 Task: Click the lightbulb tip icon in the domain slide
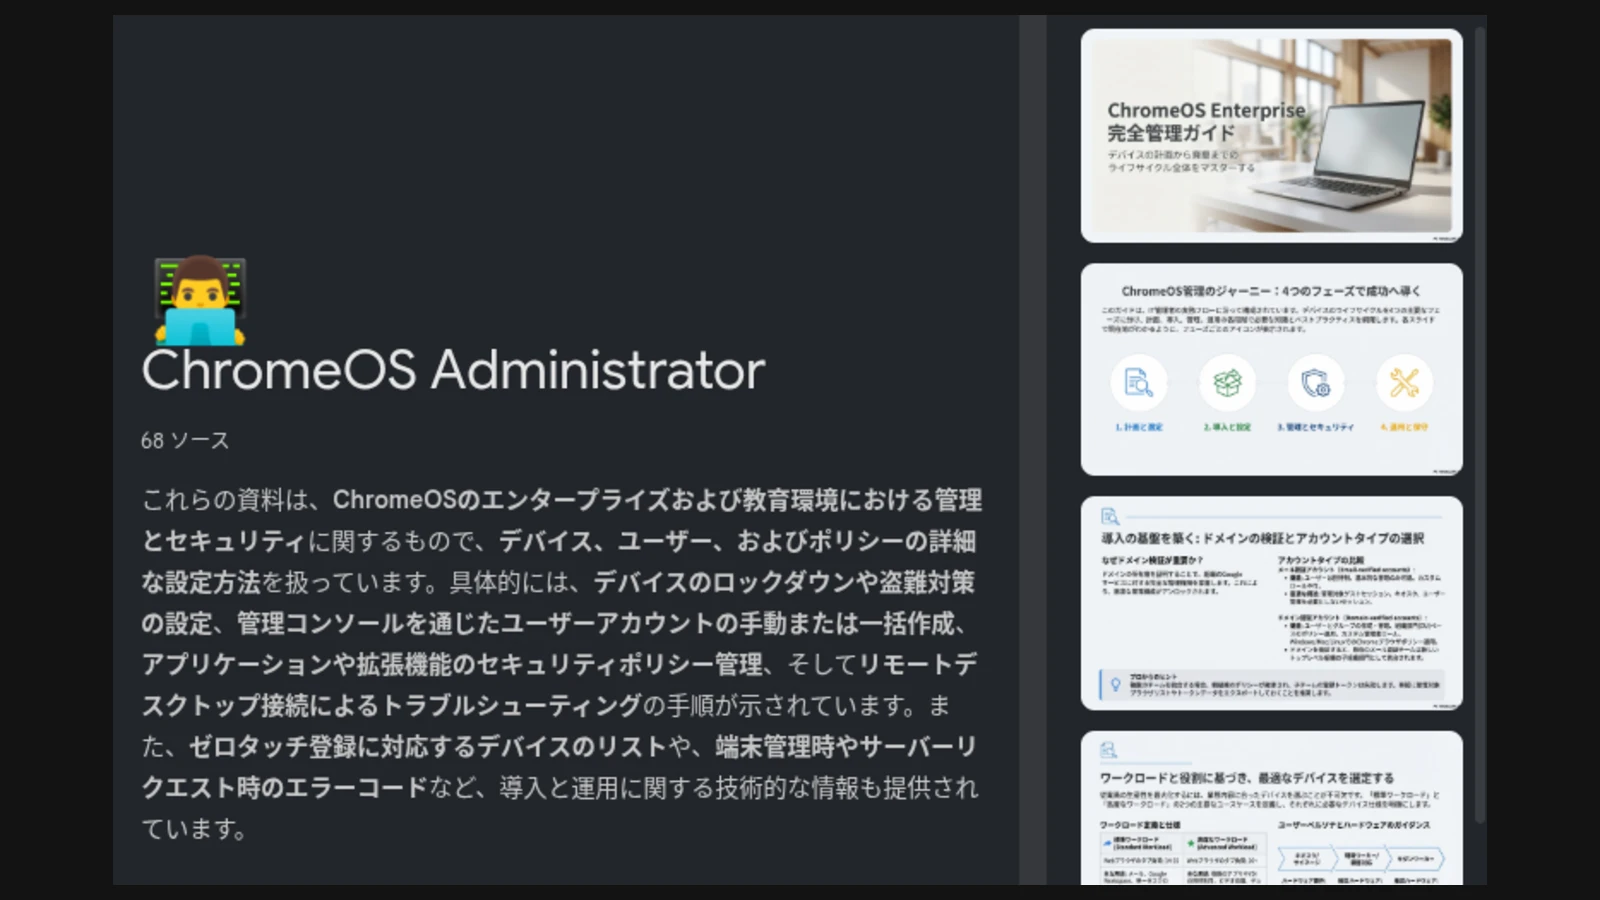click(x=1115, y=685)
